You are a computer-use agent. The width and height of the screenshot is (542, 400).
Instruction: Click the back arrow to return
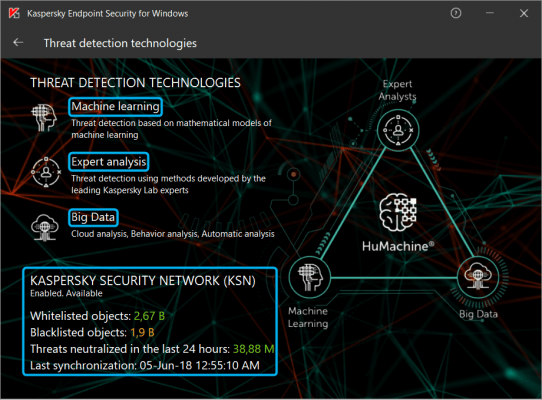18,43
